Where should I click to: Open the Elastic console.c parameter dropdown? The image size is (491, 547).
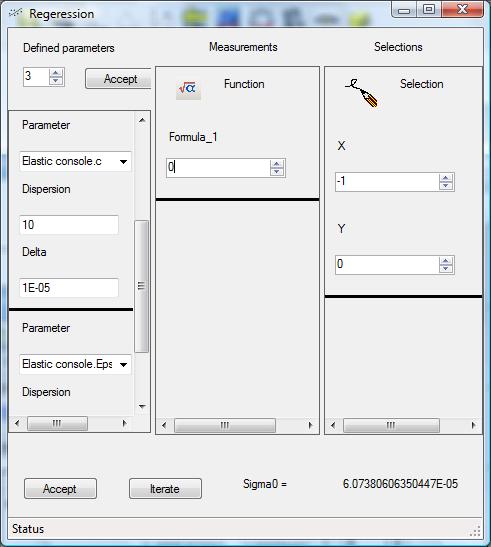pos(124,162)
